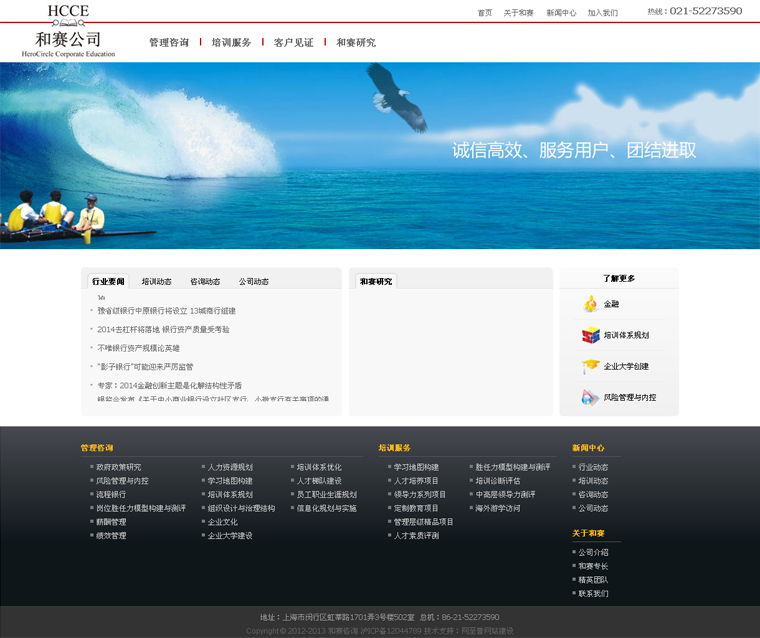Viewport: 760px width, 638px height.
Task: Open the 关于和赛 top link
Action: [x=518, y=13]
